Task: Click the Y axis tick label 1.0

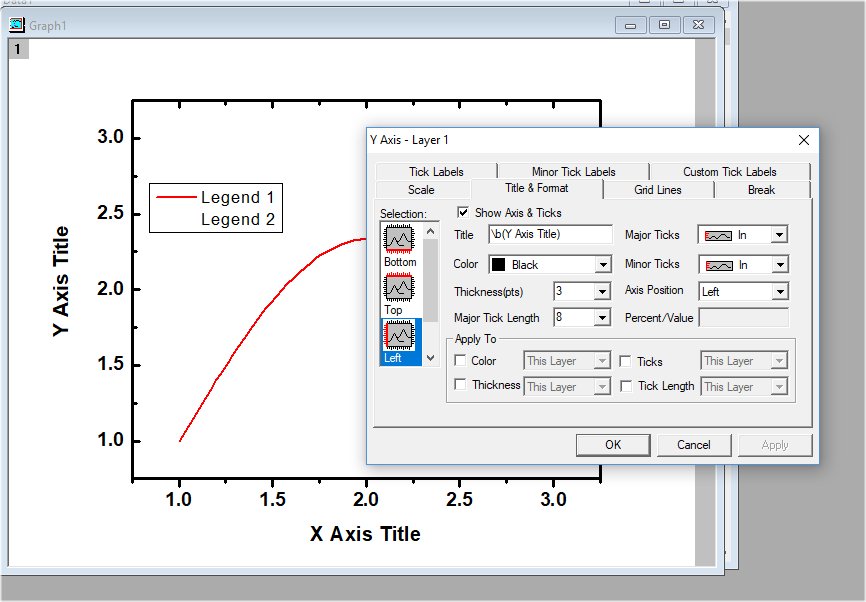Action: pos(110,440)
